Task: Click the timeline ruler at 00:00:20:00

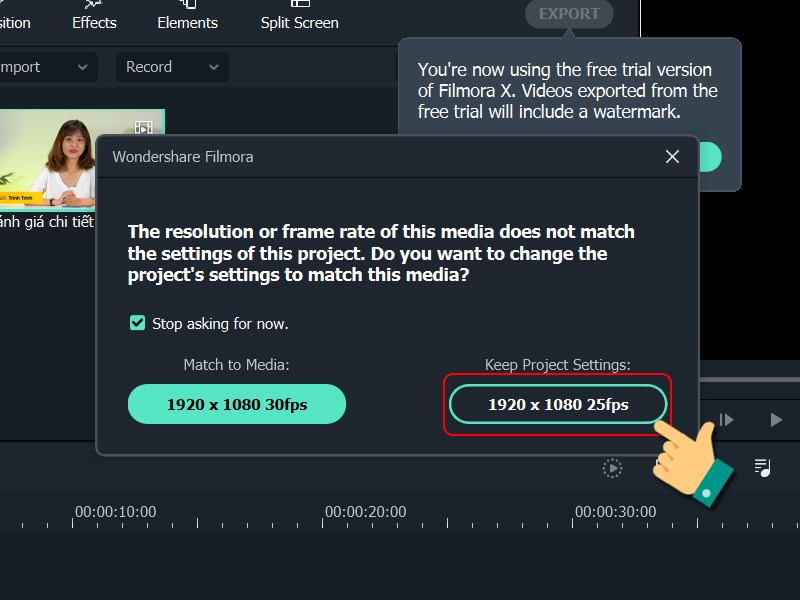Action: click(363, 511)
